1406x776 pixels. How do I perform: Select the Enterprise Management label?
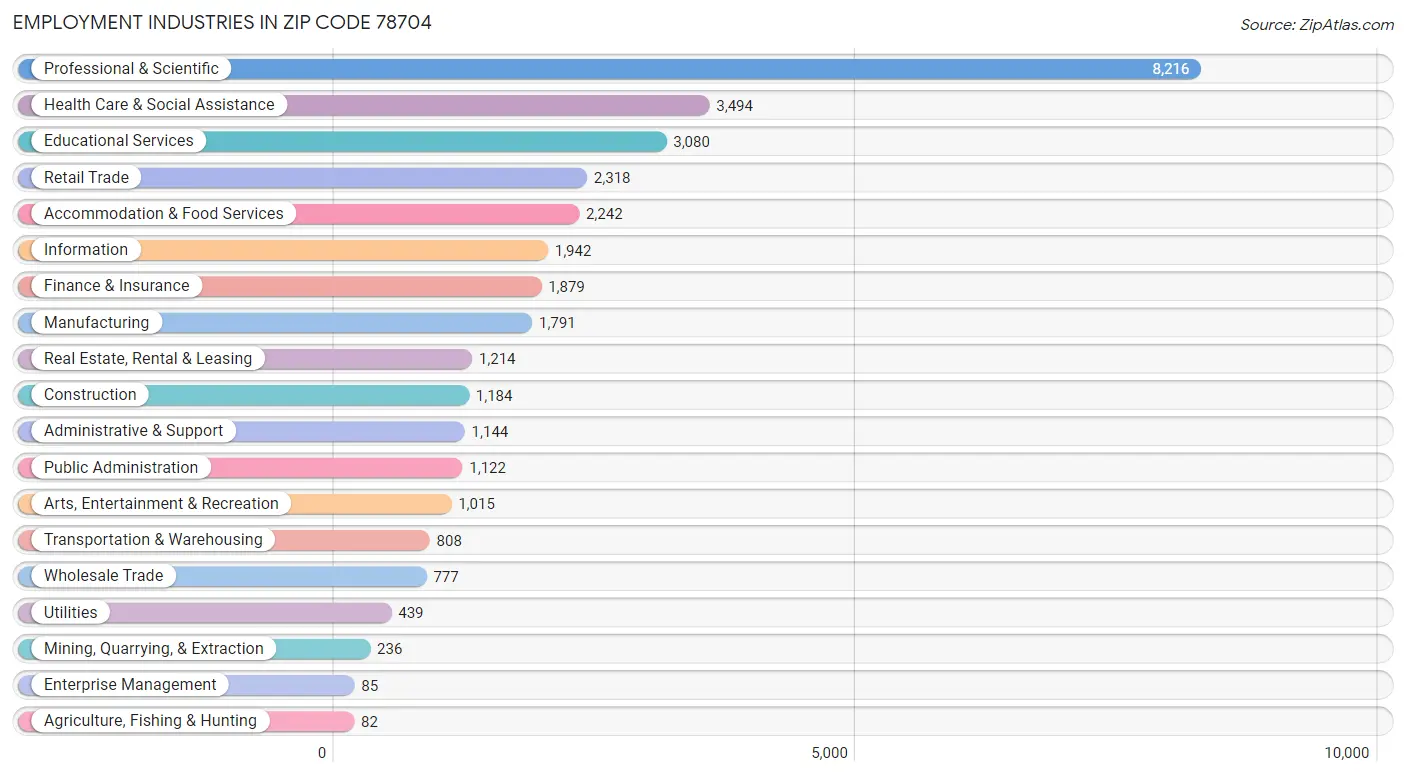pos(130,685)
